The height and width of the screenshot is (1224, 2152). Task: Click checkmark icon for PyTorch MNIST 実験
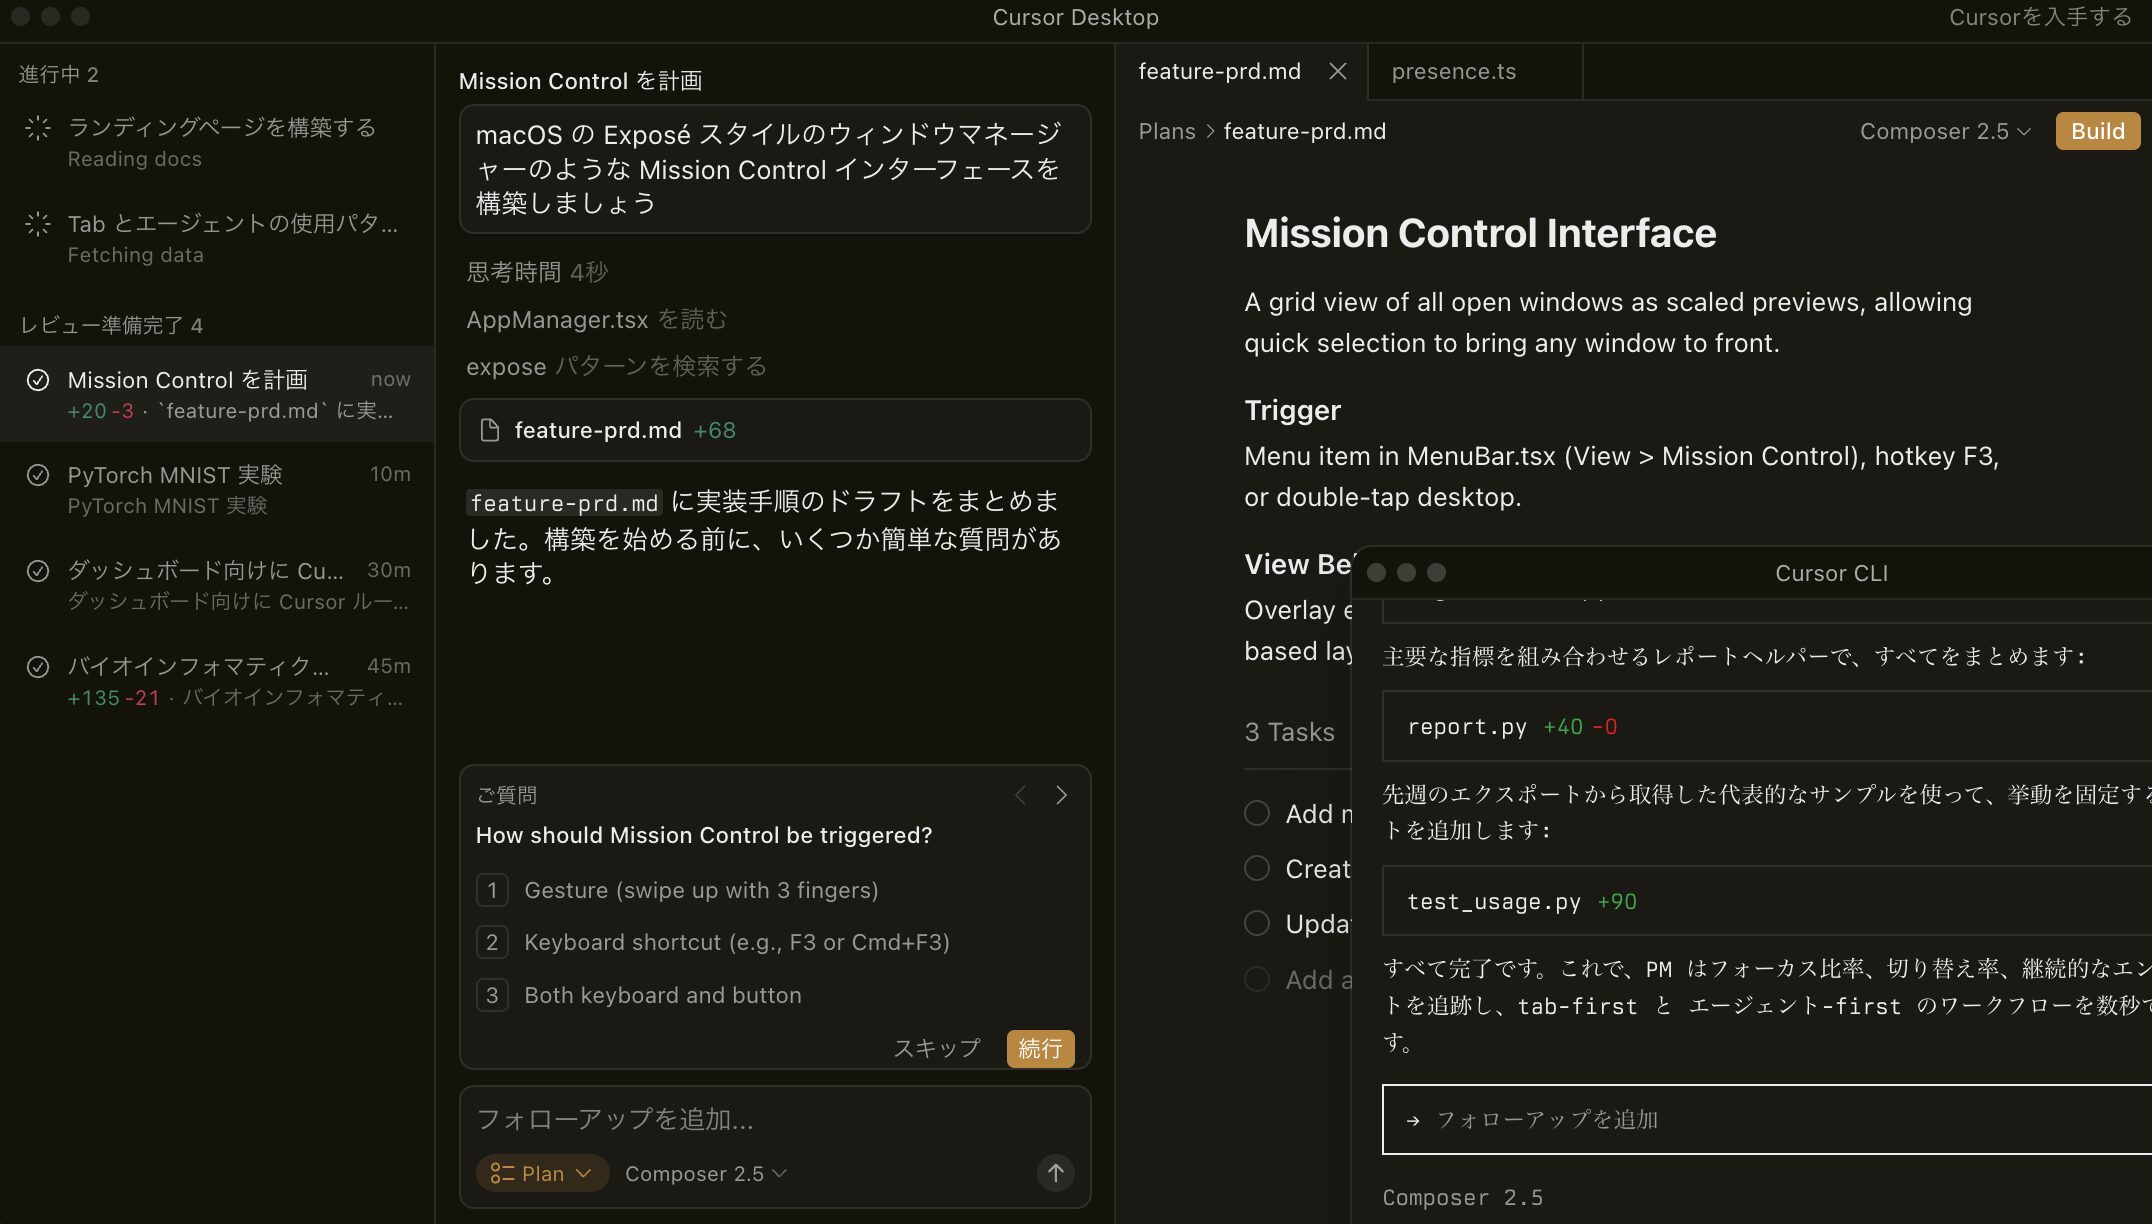[x=38, y=475]
